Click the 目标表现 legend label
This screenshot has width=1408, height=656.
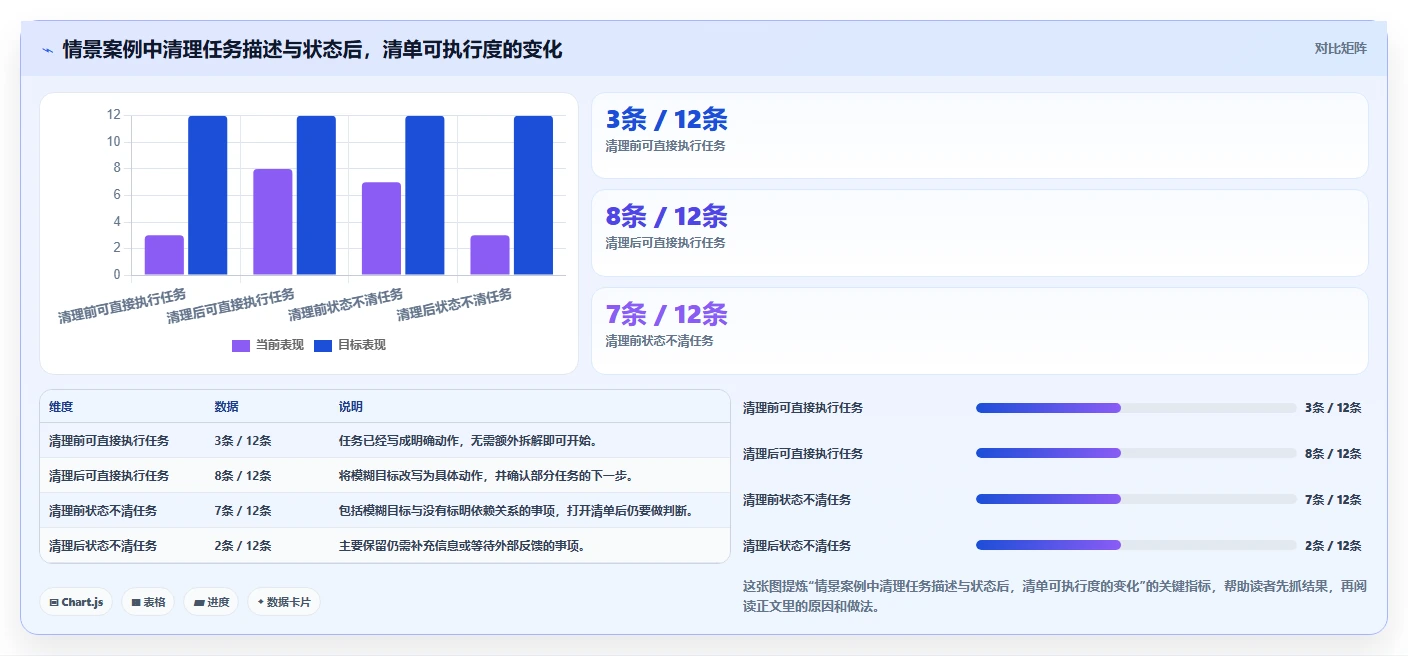click(362, 345)
